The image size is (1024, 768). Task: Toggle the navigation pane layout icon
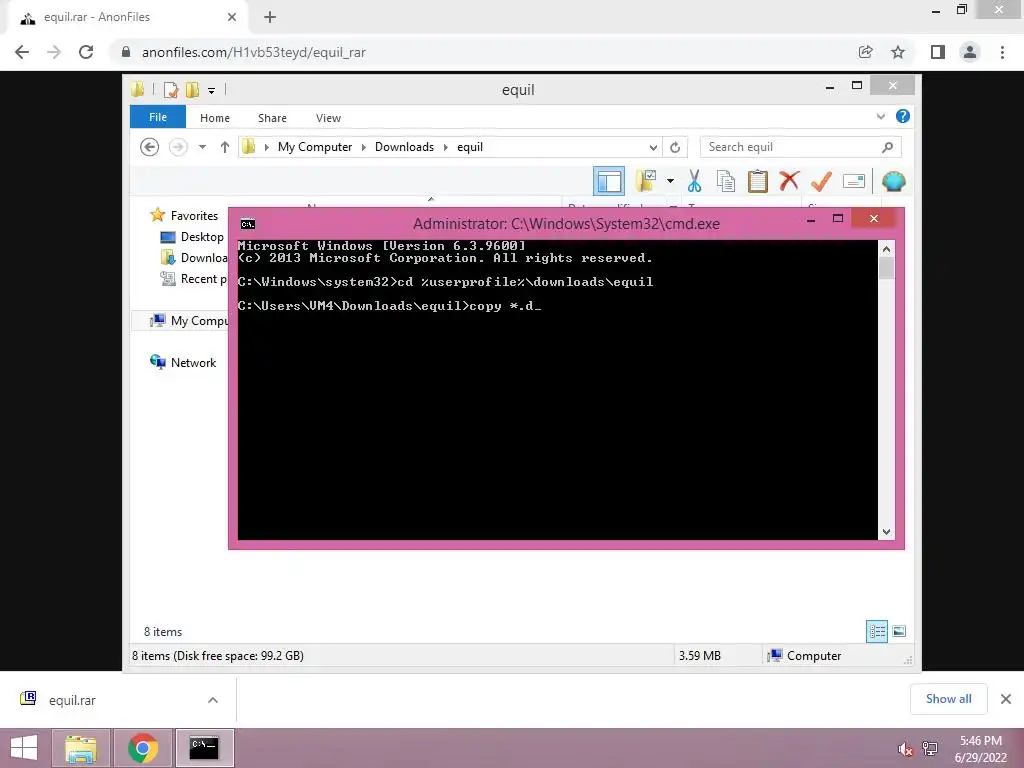[609, 181]
